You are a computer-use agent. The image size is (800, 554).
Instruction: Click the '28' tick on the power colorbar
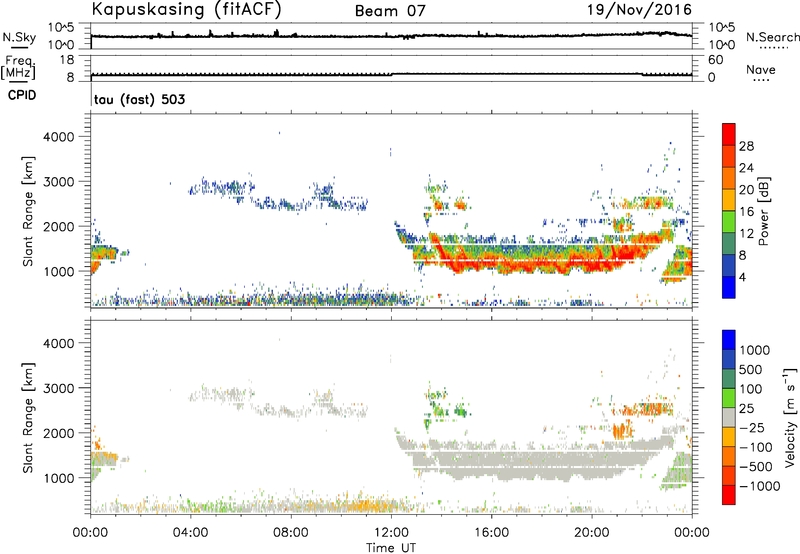coord(746,146)
